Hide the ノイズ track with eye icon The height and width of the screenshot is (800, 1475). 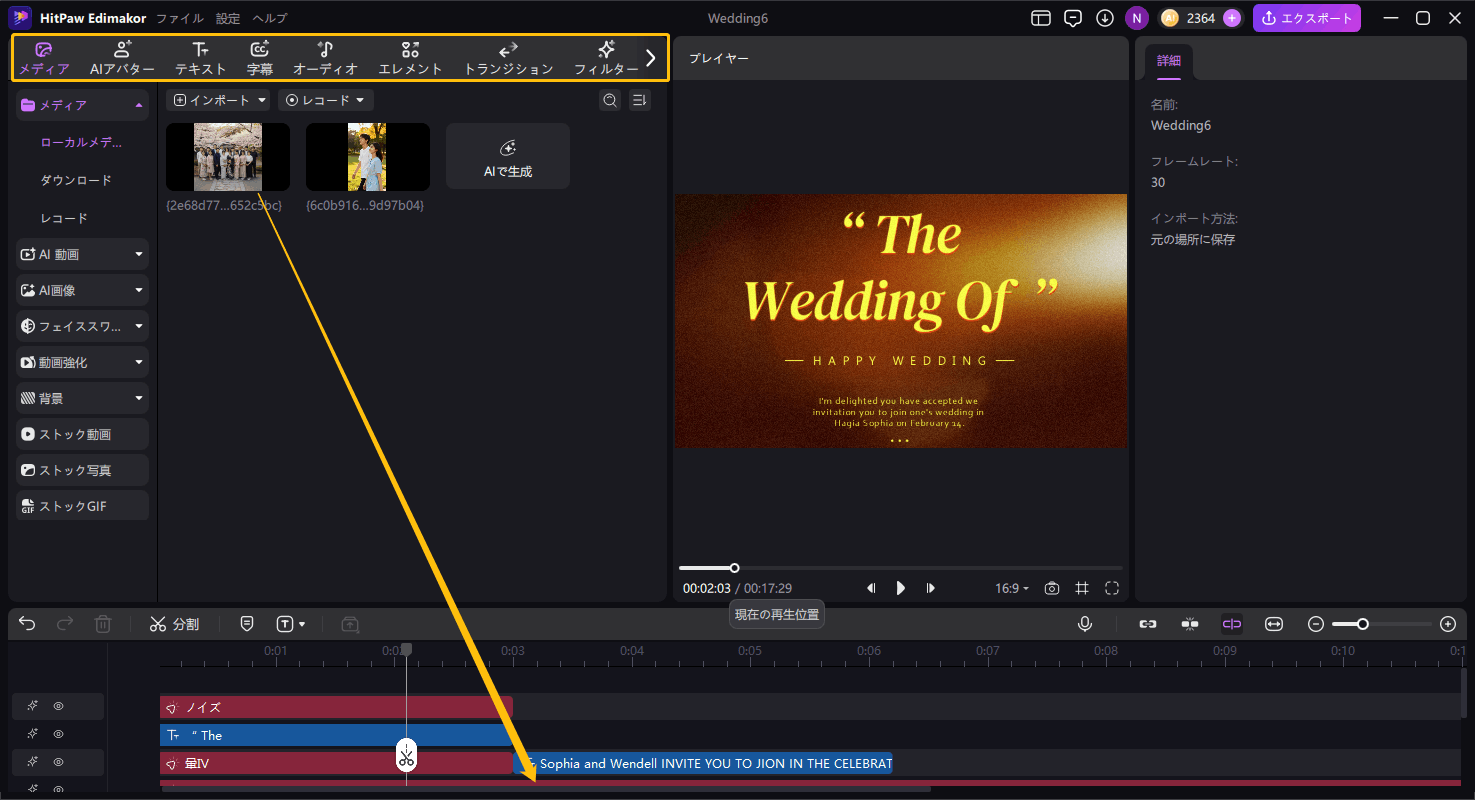click(x=58, y=706)
